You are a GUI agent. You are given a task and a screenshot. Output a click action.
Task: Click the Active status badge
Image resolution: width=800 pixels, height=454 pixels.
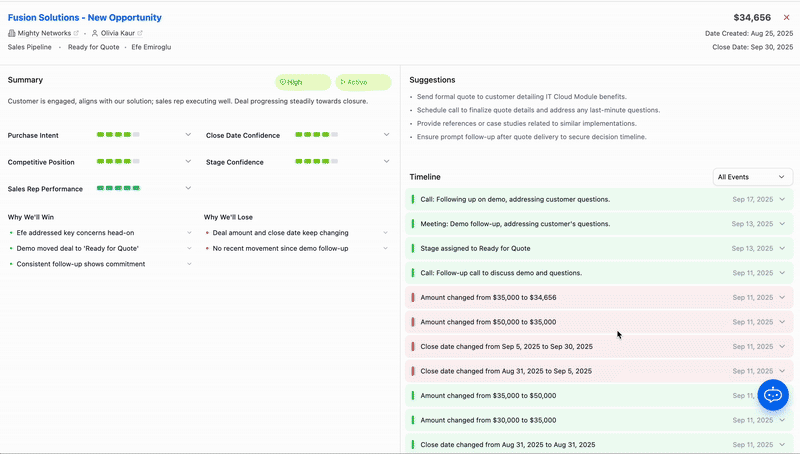pos(362,82)
